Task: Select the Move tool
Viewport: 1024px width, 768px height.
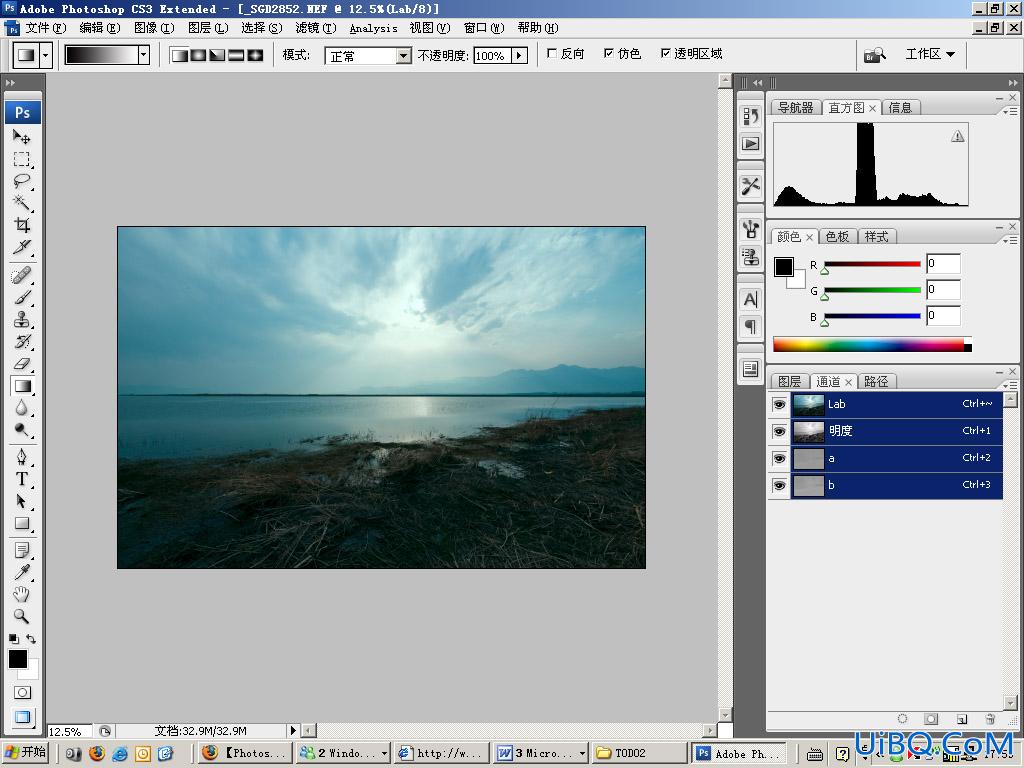Action: tap(22, 137)
